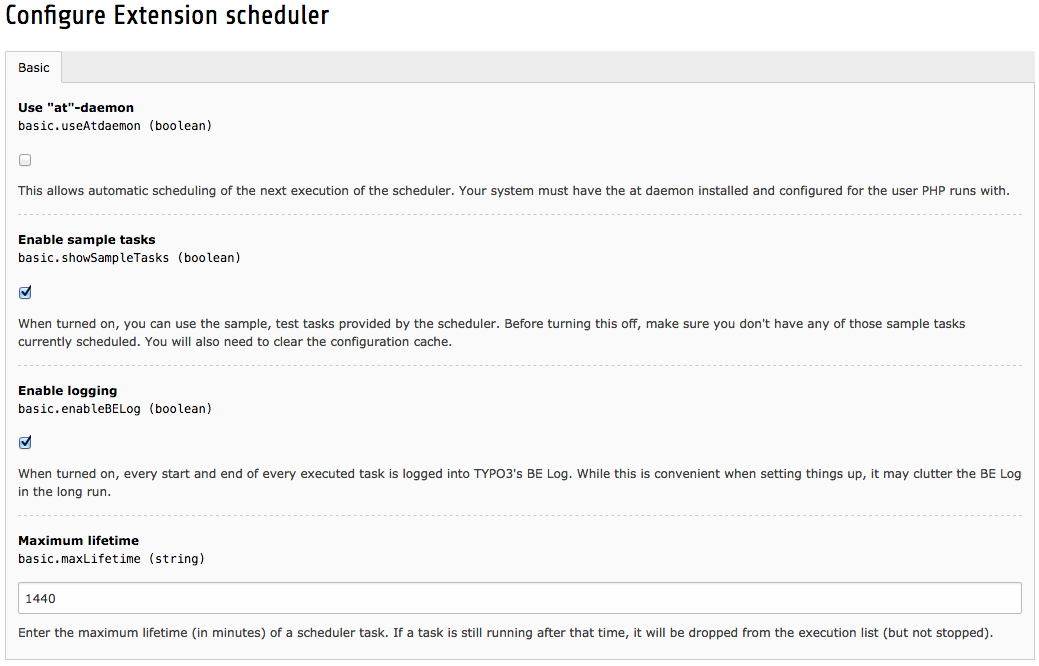This screenshot has height=666, width=1039.
Task: Click the maximum lifetime help text
Action: coord(506,633)
